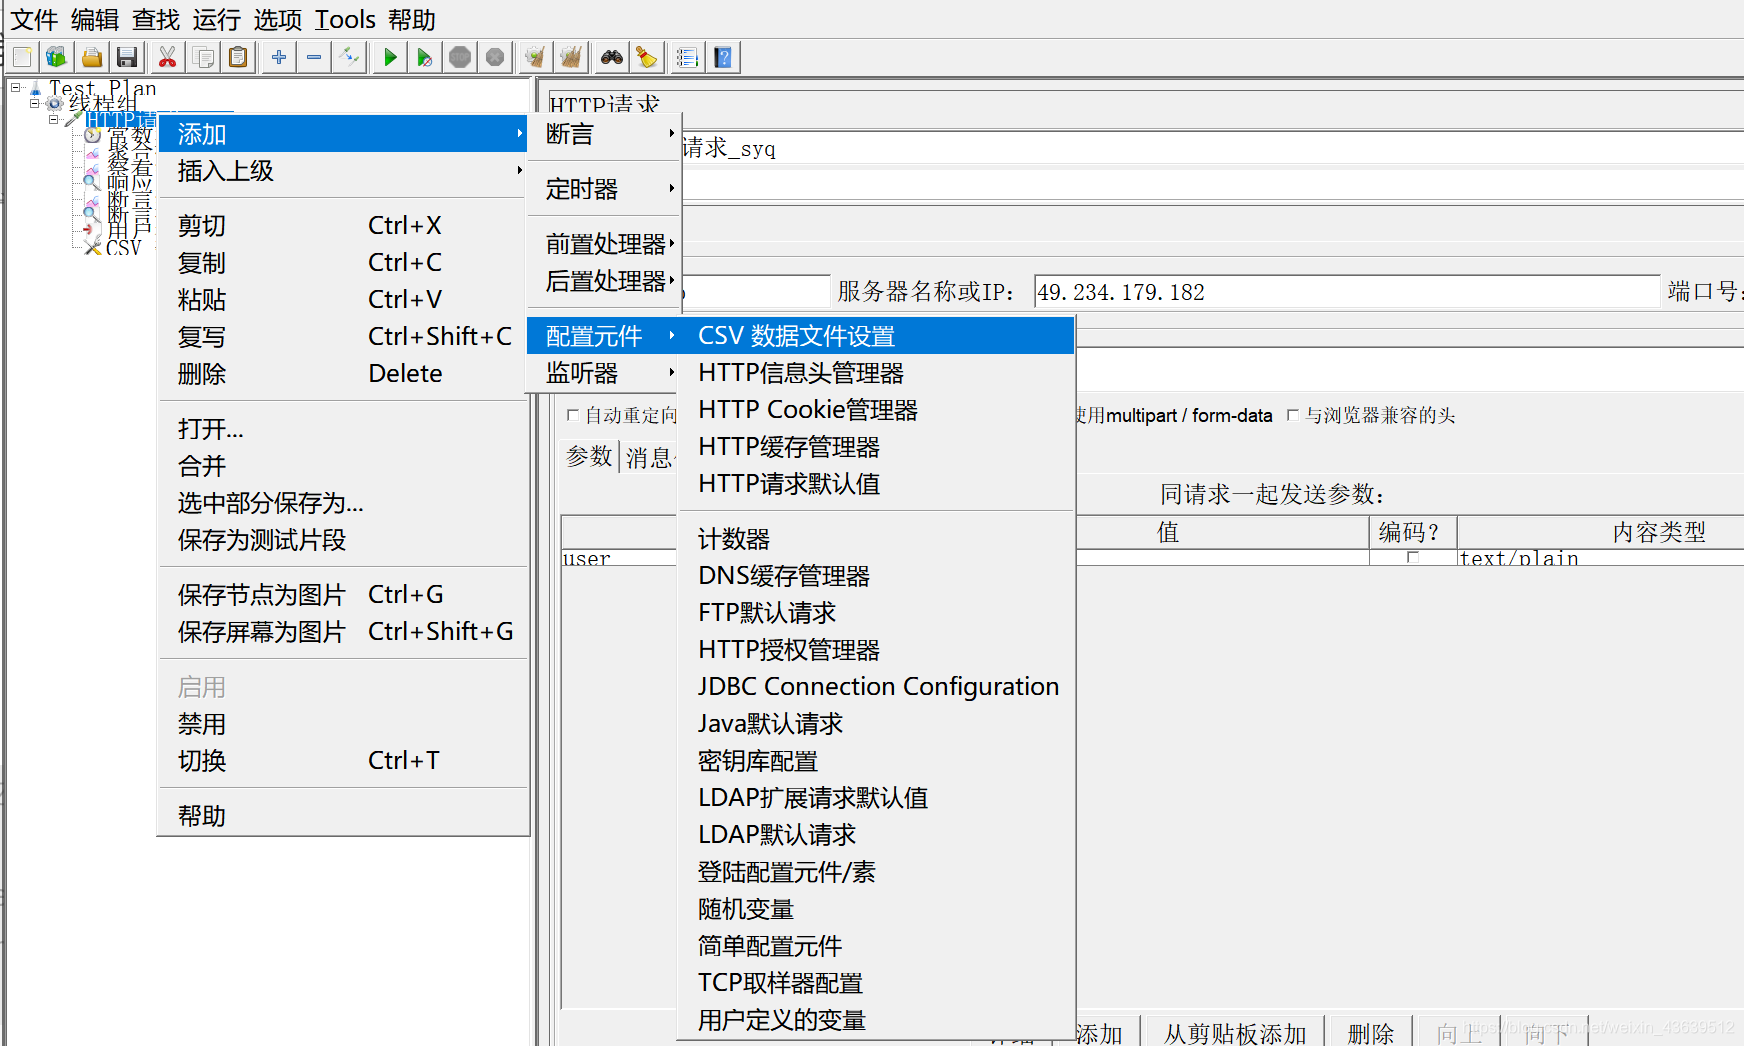
Task: Select CSV 数据文件设置 from submenu
Action: 876,336
